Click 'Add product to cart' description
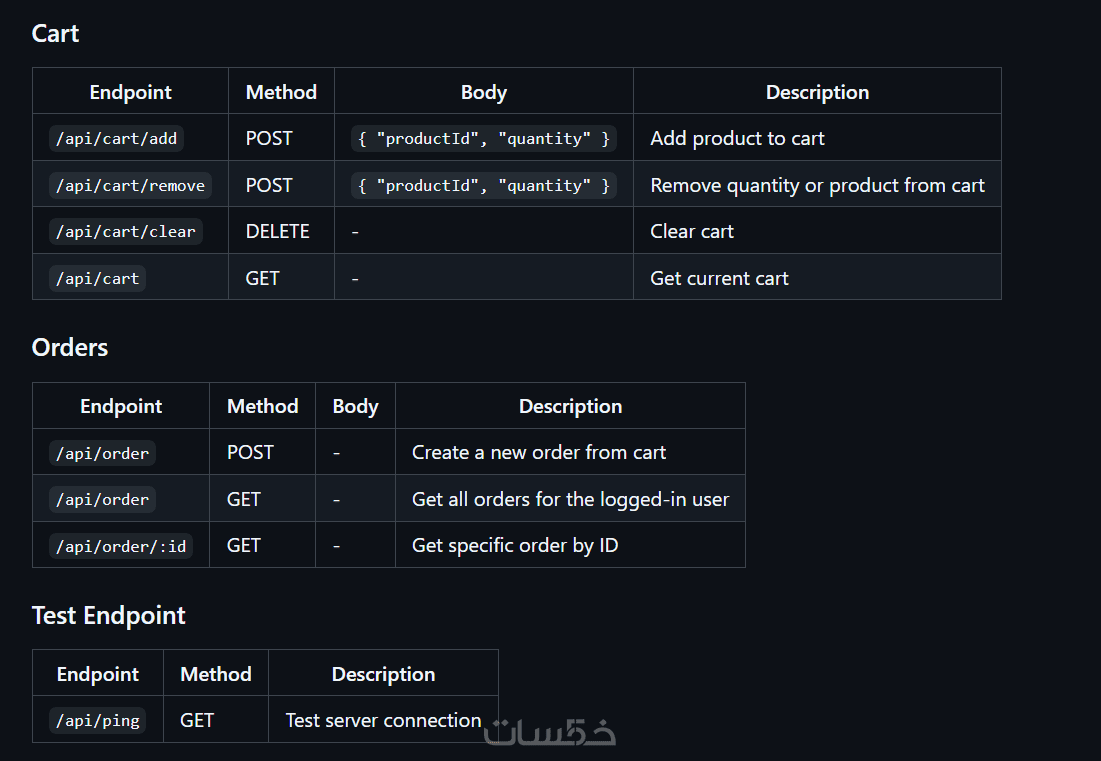The height and width of the screenshot is (761, 1101). point(737,139)
